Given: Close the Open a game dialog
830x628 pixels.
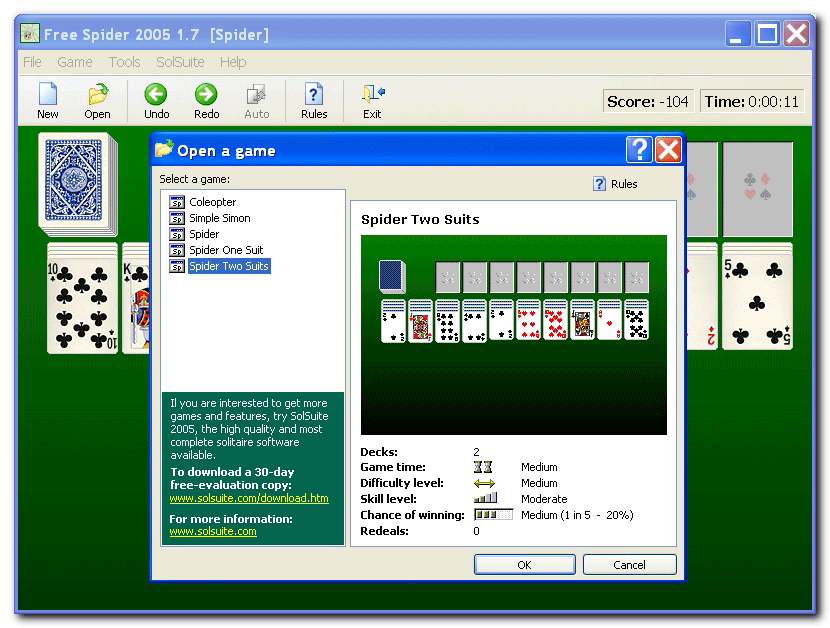Looking at the screenshot, I should pyautogui.click(x=668, y=150).
